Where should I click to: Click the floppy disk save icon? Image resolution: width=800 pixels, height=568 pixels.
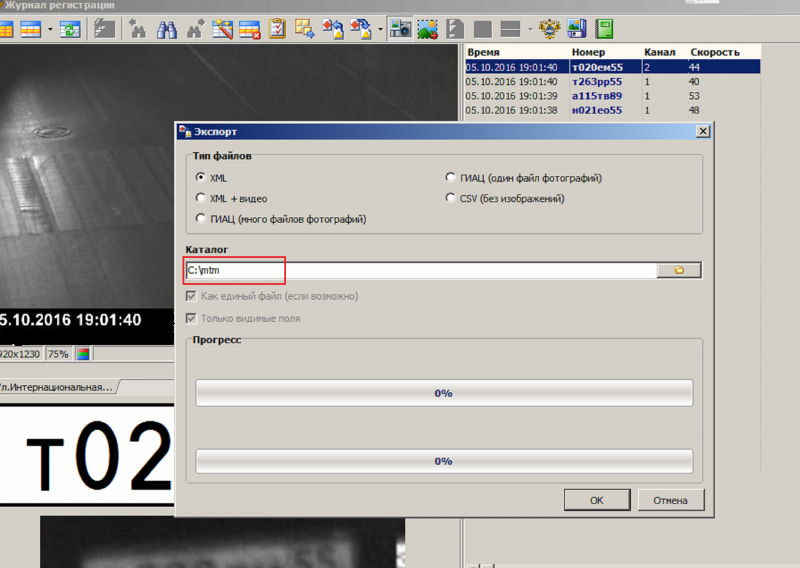coord(577,29)
